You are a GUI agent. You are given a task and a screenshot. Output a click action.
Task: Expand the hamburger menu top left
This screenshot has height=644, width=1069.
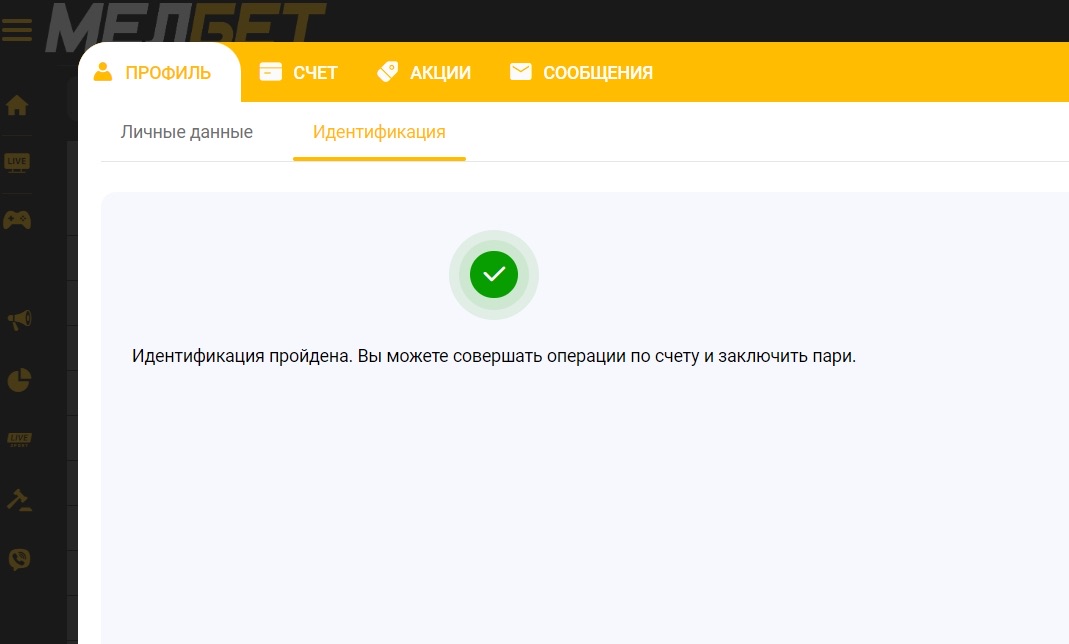(x=17, y=30)
